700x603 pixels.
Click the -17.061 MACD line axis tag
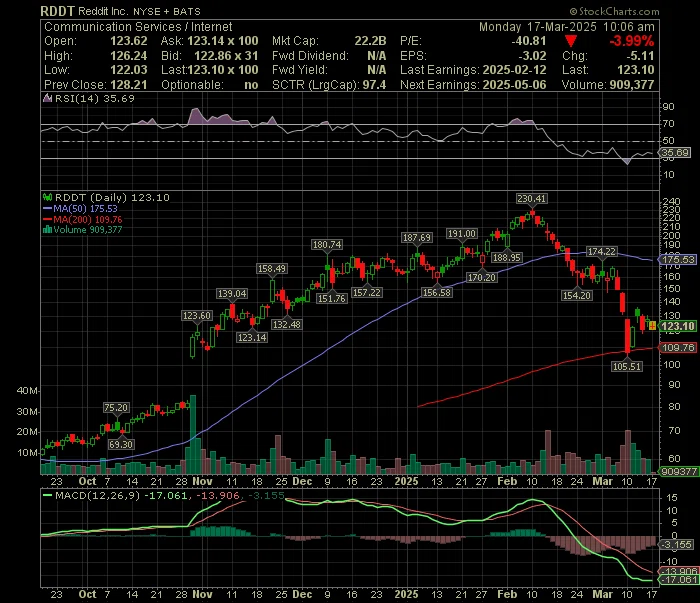point(678,580)
